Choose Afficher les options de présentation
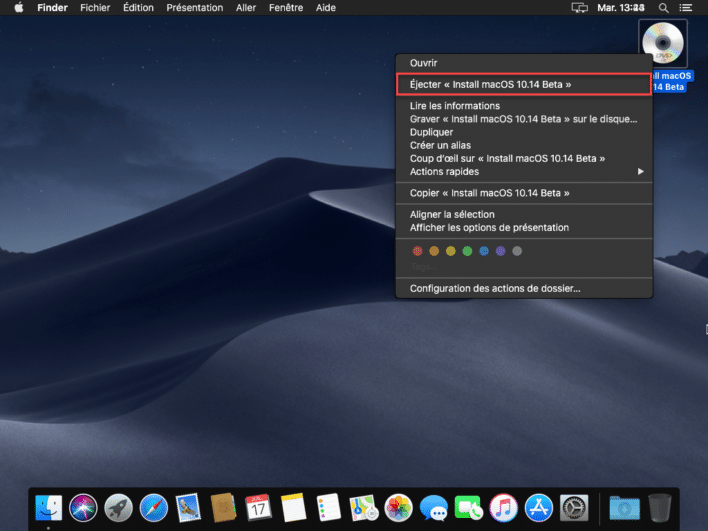The width and height of the screenshot is (708, 531). [x=524, y=227]
